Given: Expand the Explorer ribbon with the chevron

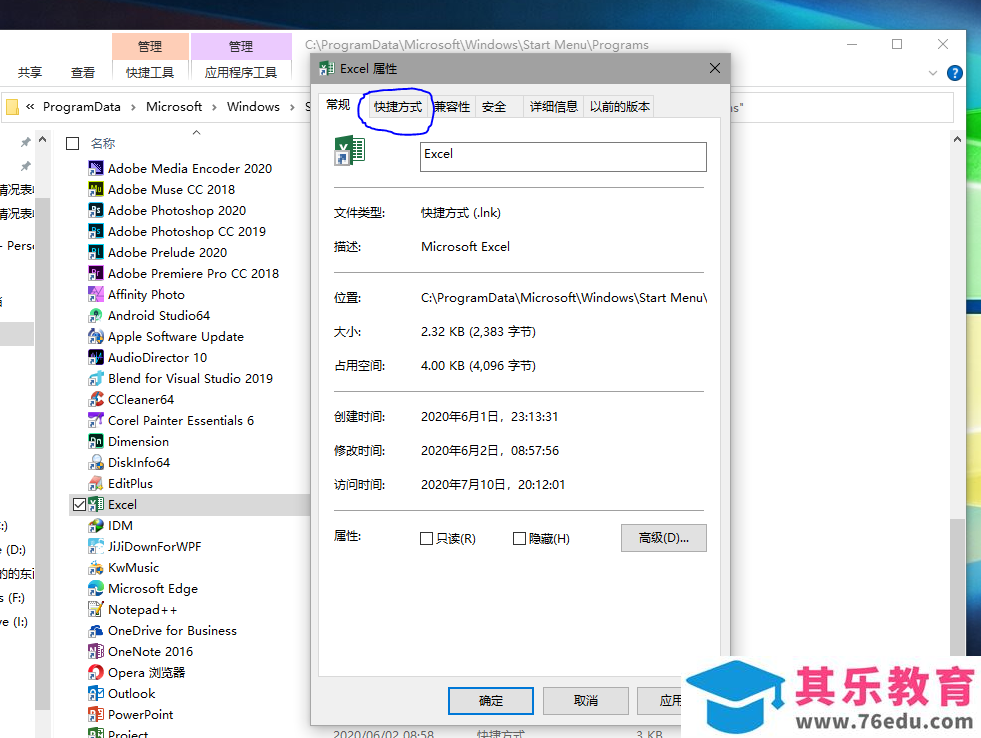Looking at the screenshot, I should tap(933, 73).
